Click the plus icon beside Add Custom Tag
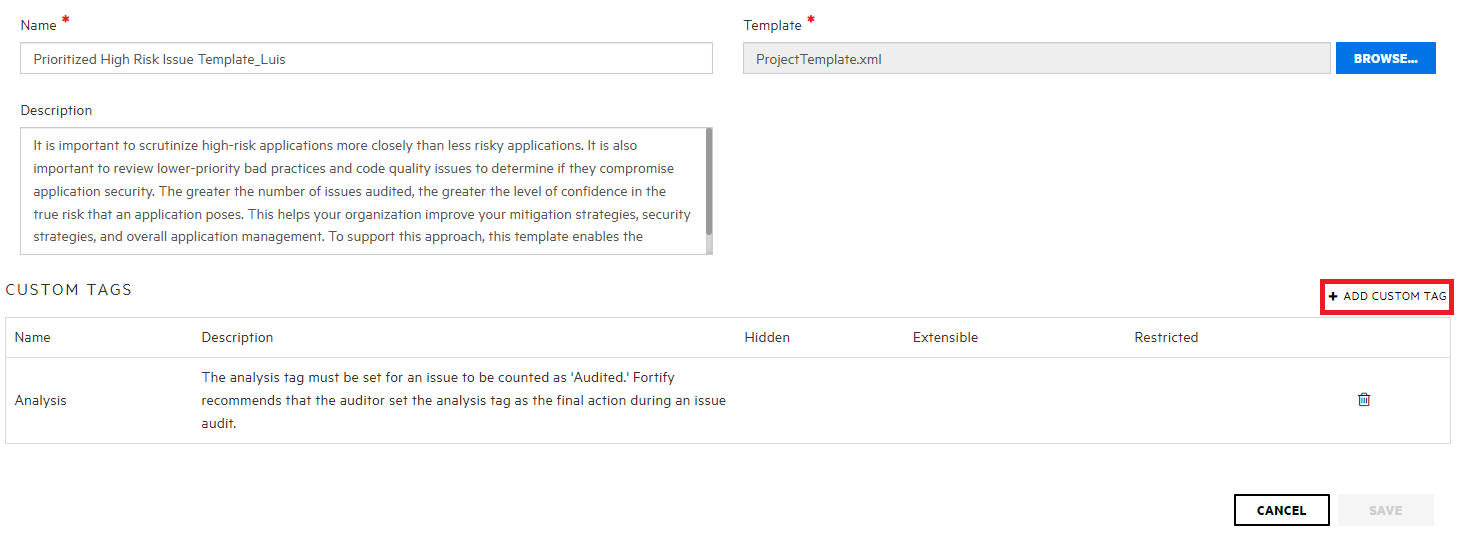 [1333, 297]
